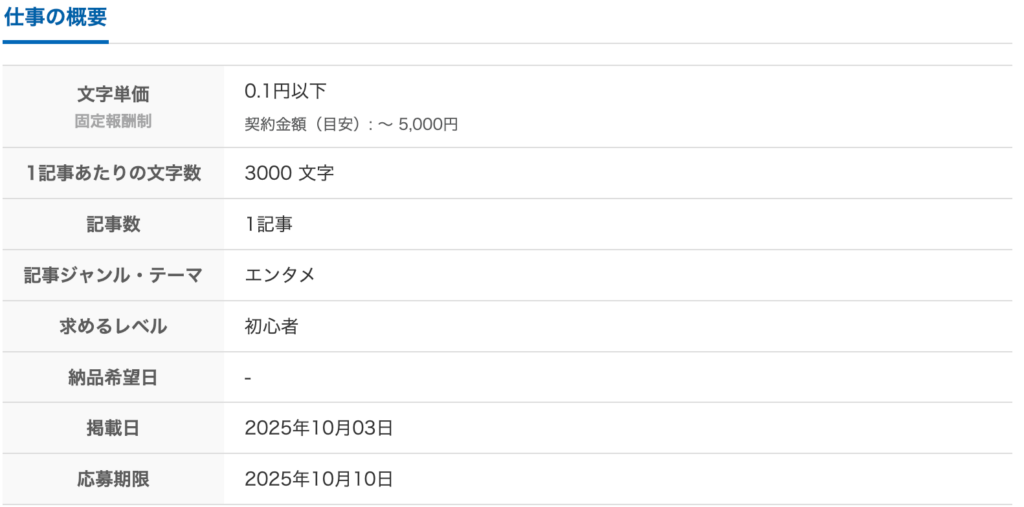Select the 1記事 value

[269, 224]
